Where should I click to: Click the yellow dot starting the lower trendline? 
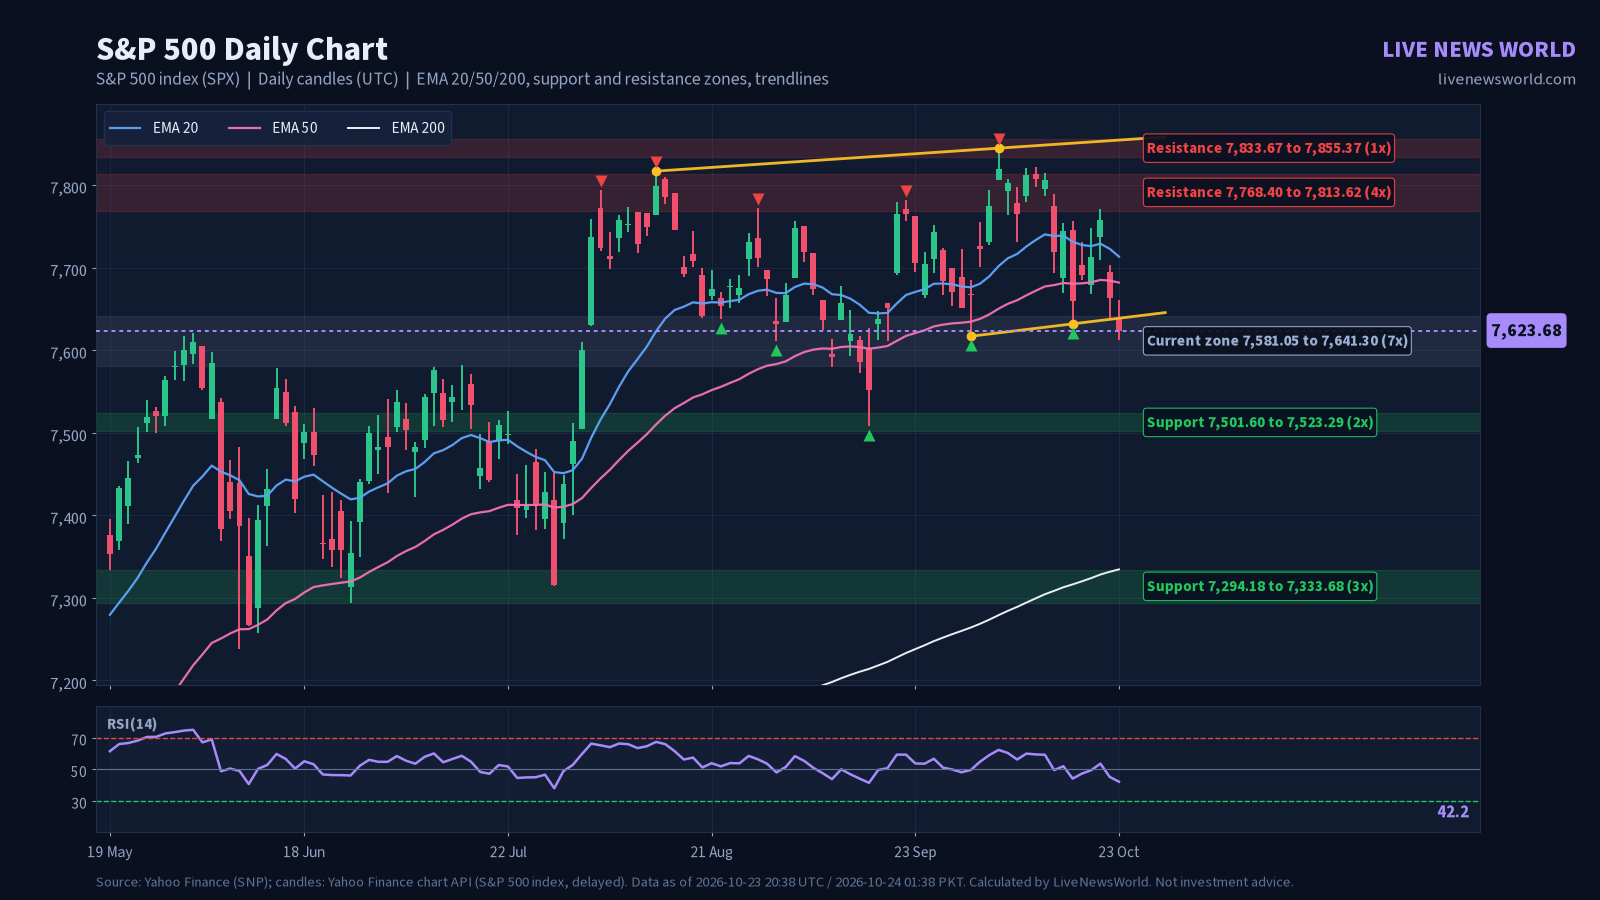tap(971, 336)
